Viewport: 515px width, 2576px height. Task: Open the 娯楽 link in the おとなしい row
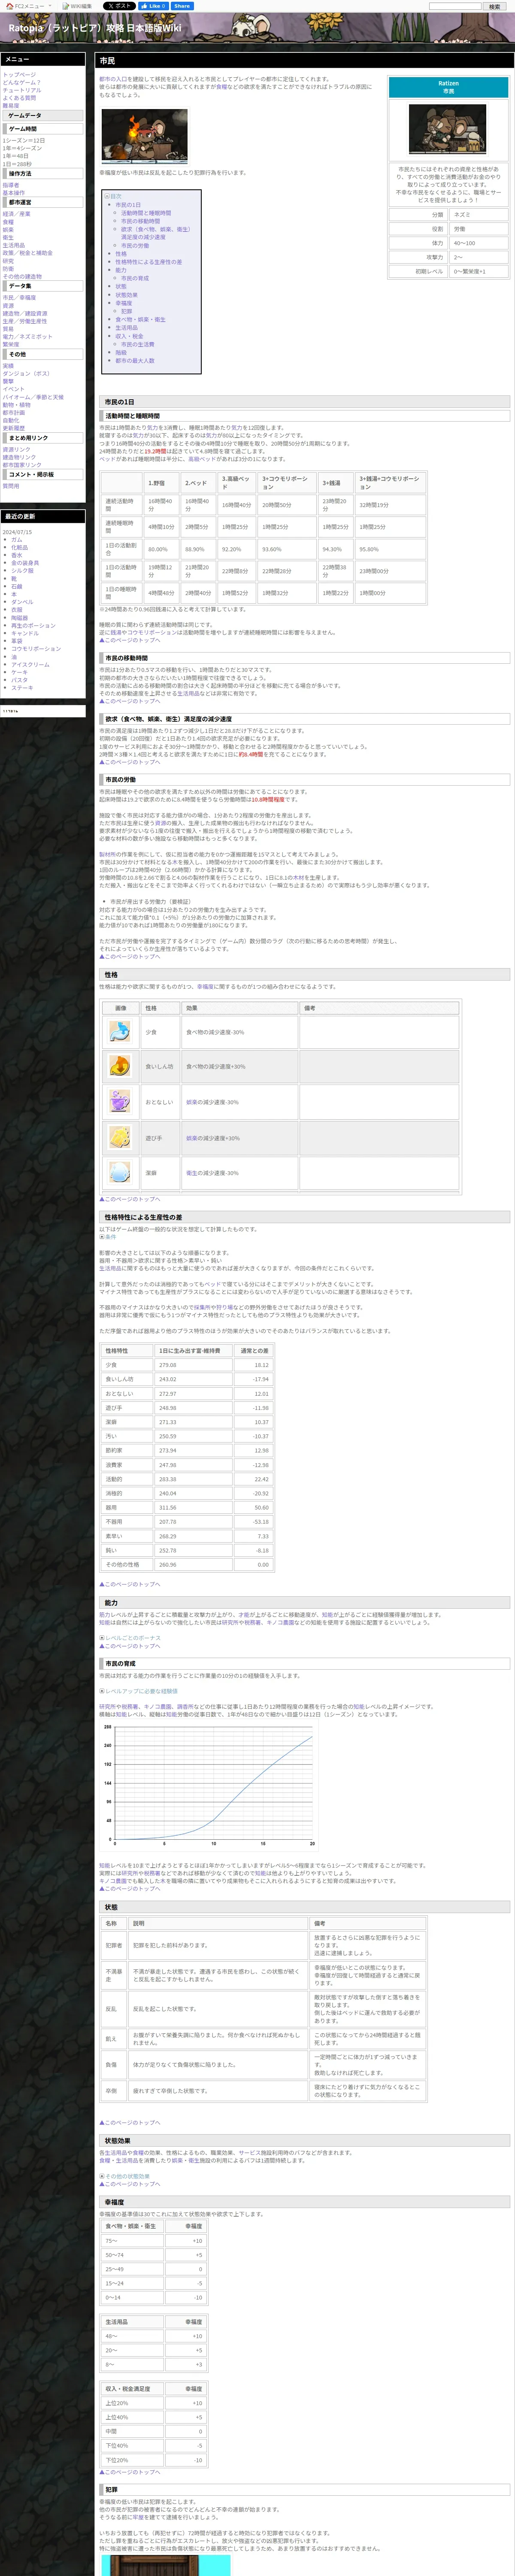[191, 1102]
